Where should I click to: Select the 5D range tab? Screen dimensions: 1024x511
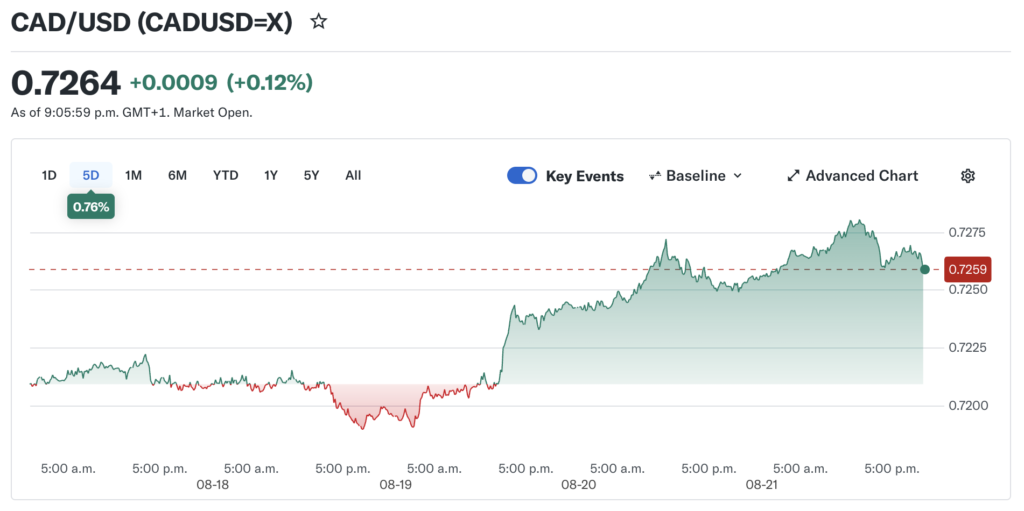point(91,175)
